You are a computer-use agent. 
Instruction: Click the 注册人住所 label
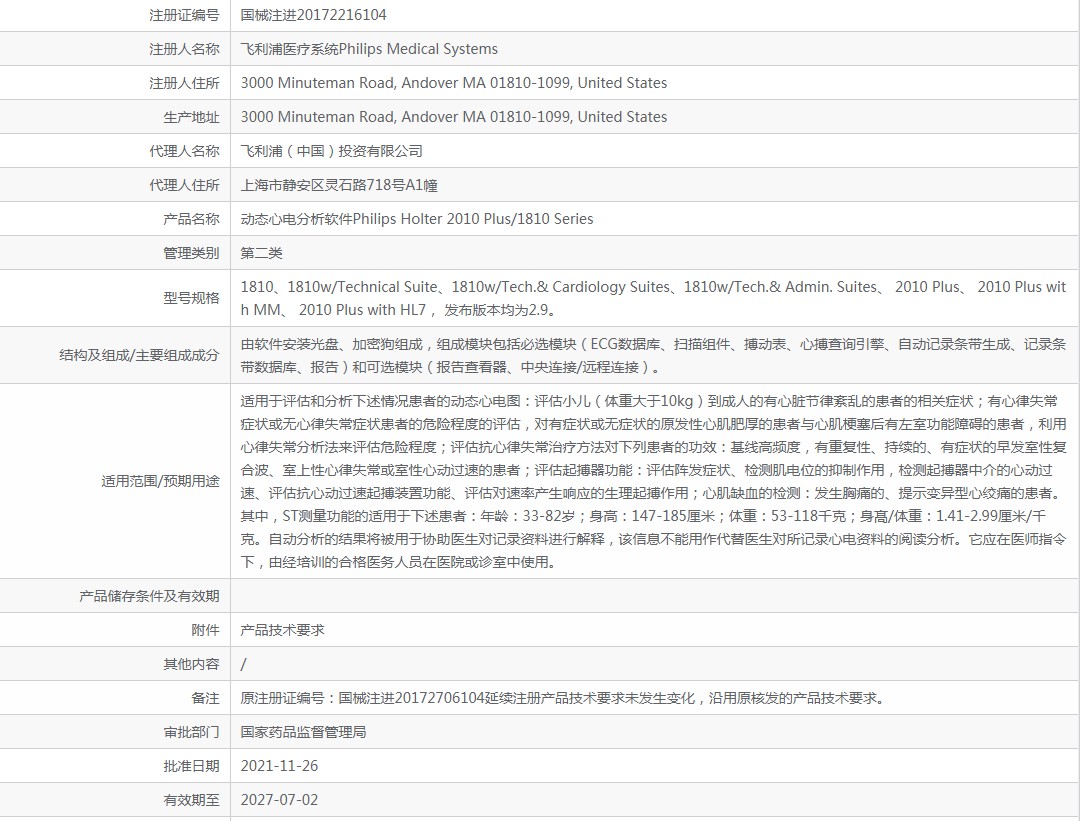click(x=184, y=83)
